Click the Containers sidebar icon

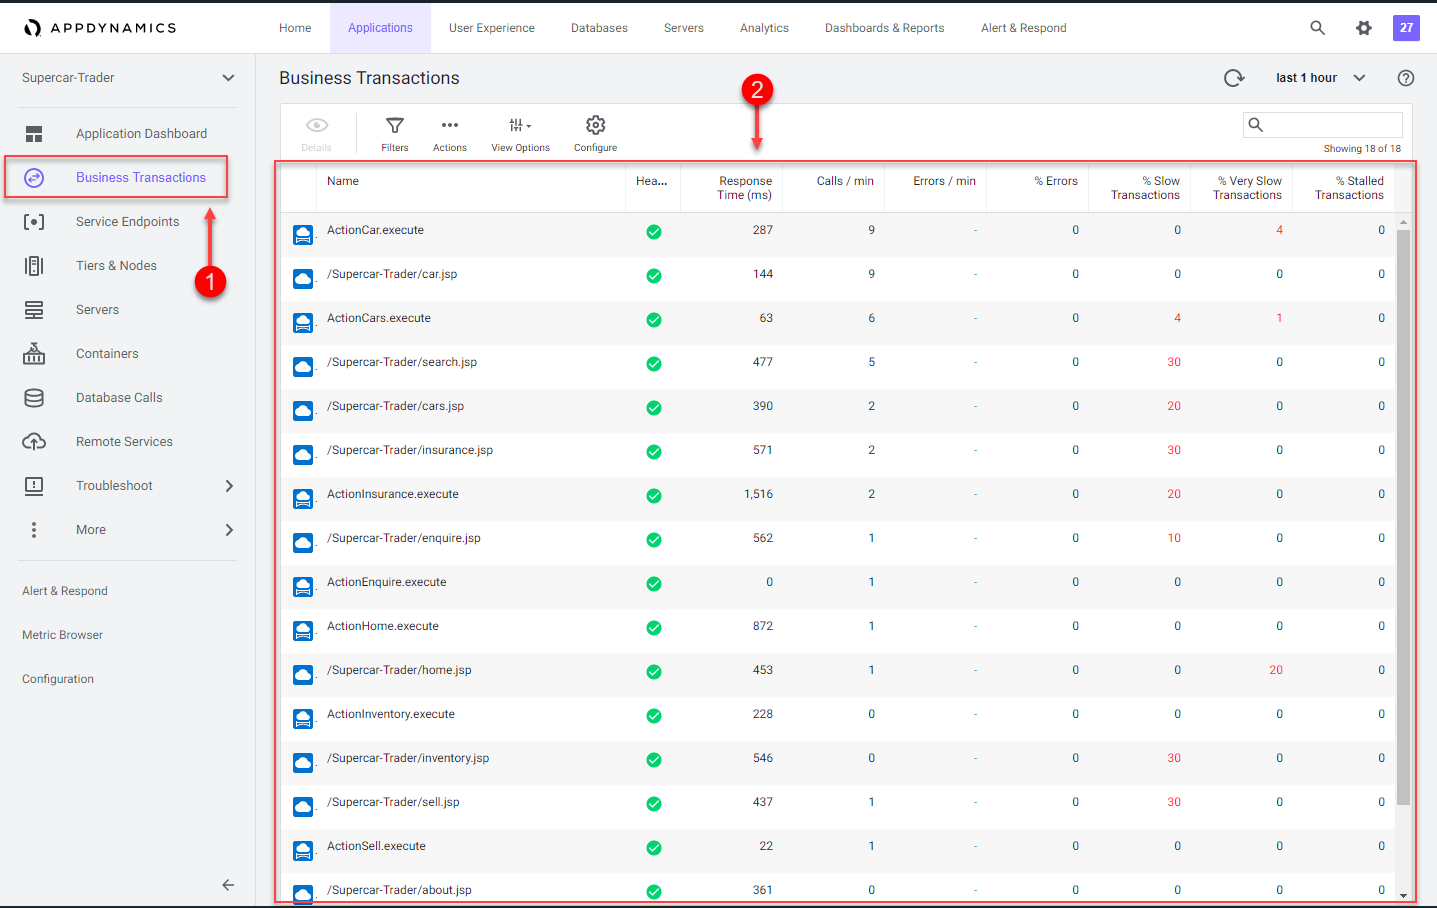click(34, 354)
